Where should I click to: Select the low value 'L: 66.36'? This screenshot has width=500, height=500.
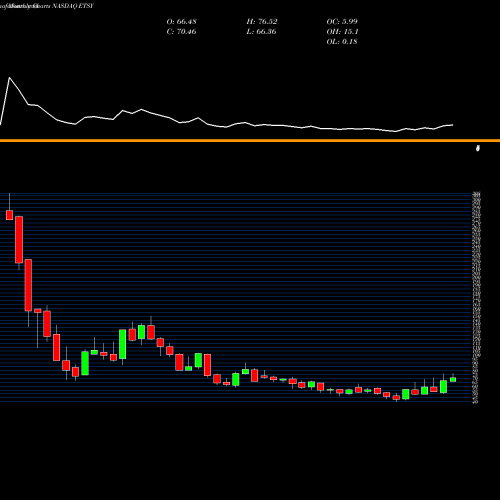(x=261, y=31)
